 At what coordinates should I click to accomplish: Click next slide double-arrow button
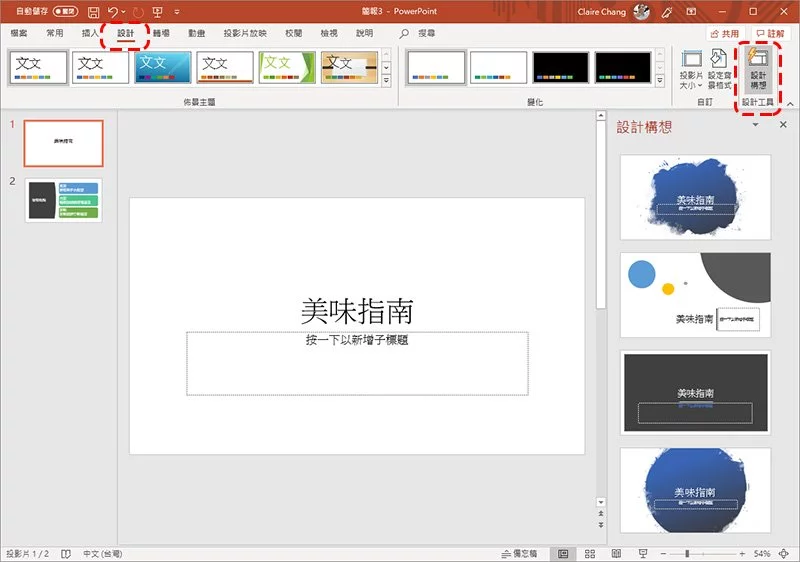coord(601,525)
